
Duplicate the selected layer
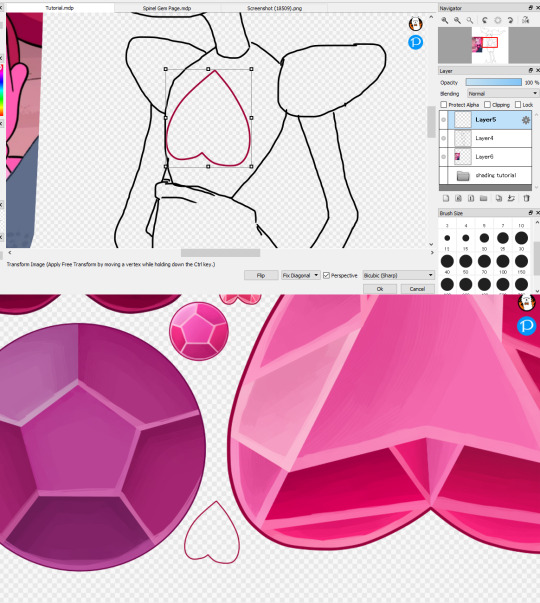click(498, 198)
